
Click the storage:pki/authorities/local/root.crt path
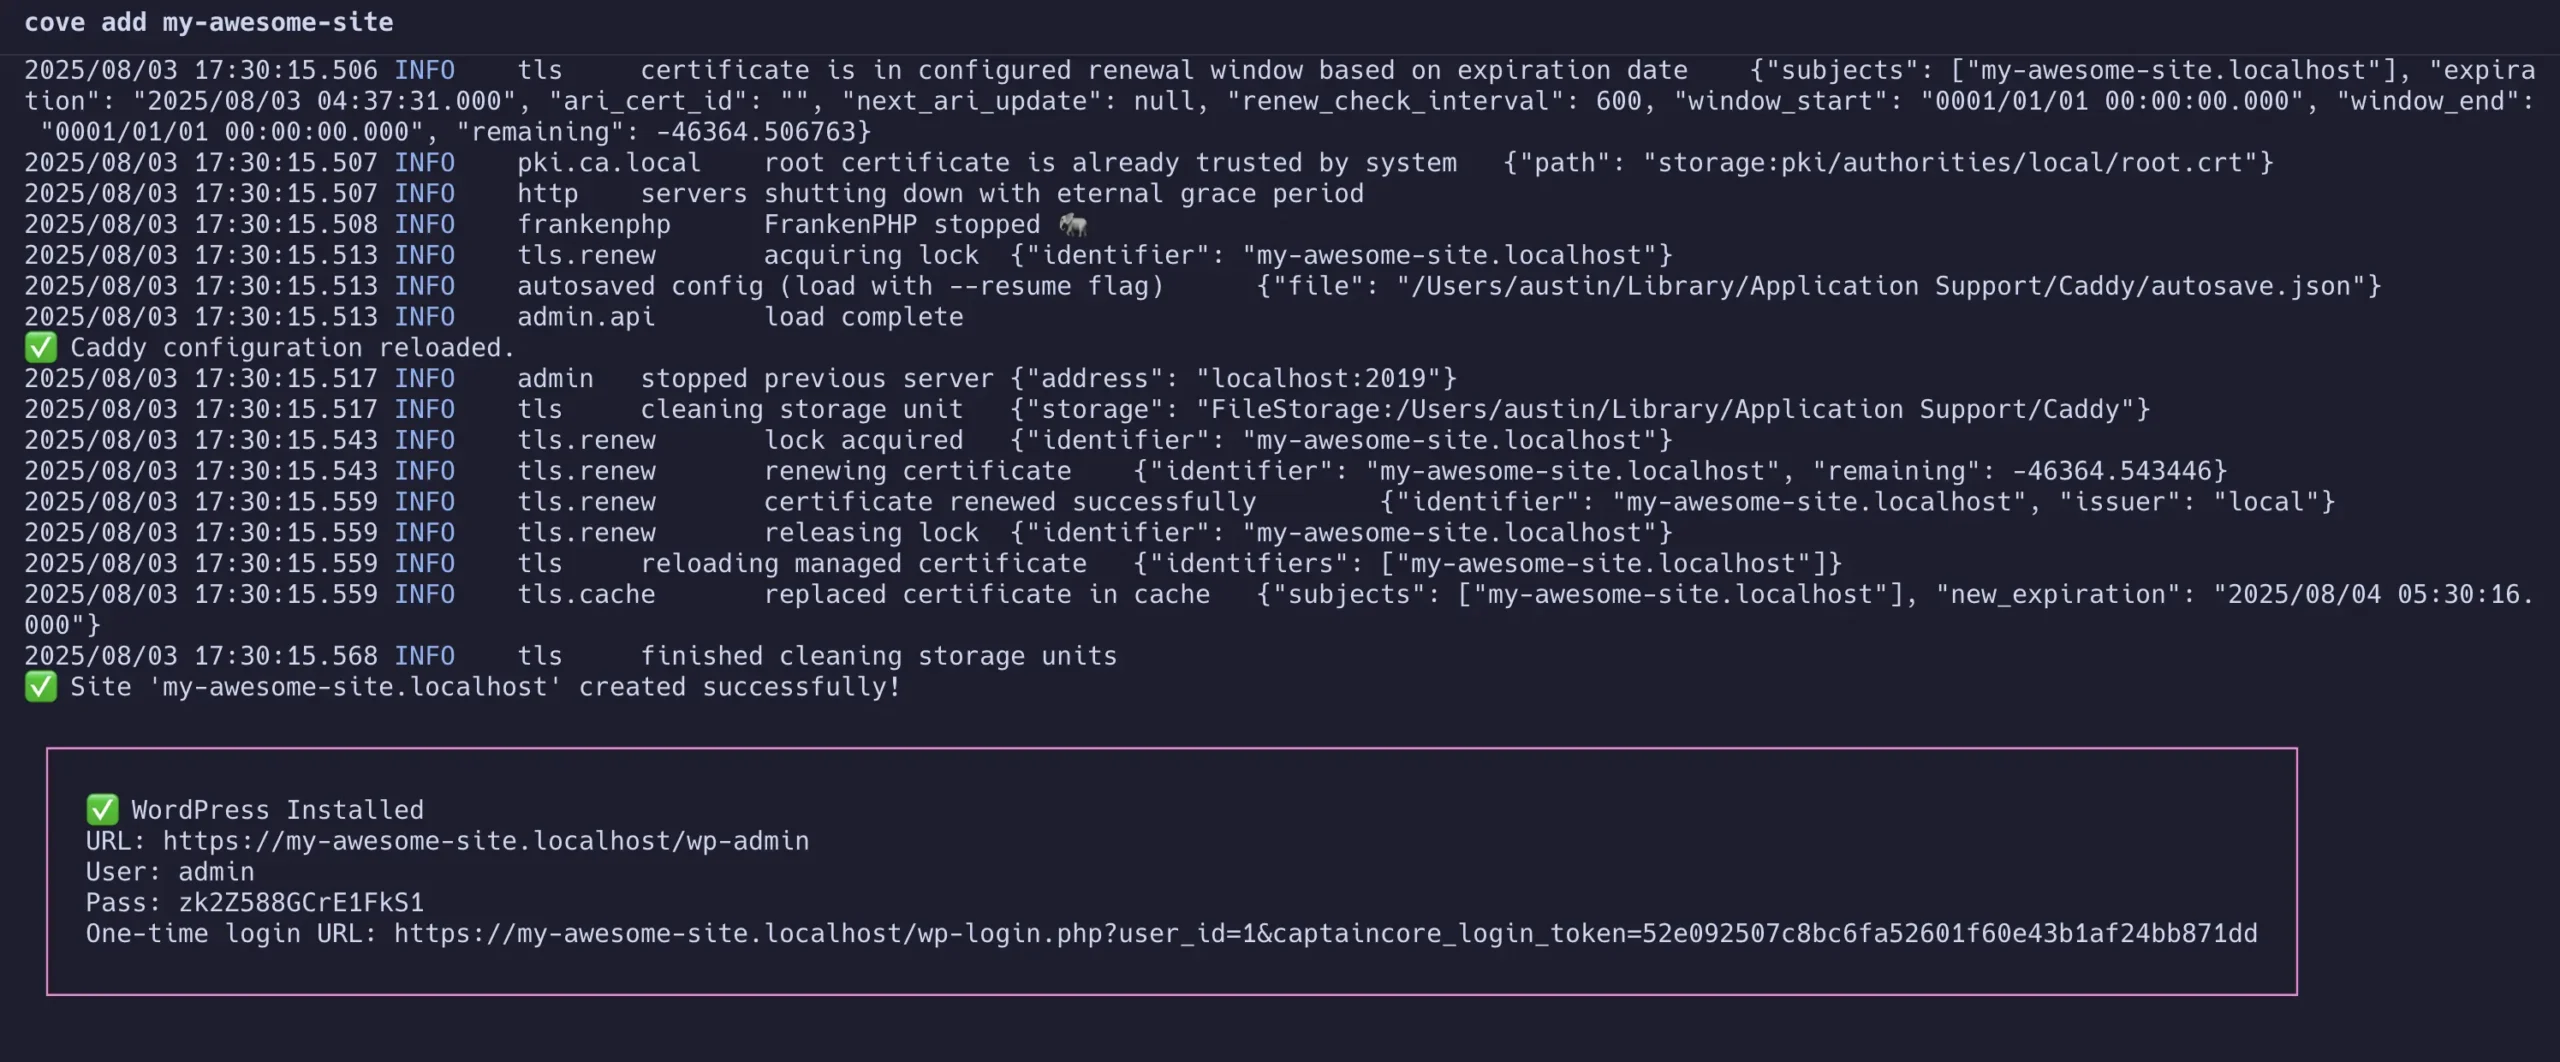click(1950, 163)
